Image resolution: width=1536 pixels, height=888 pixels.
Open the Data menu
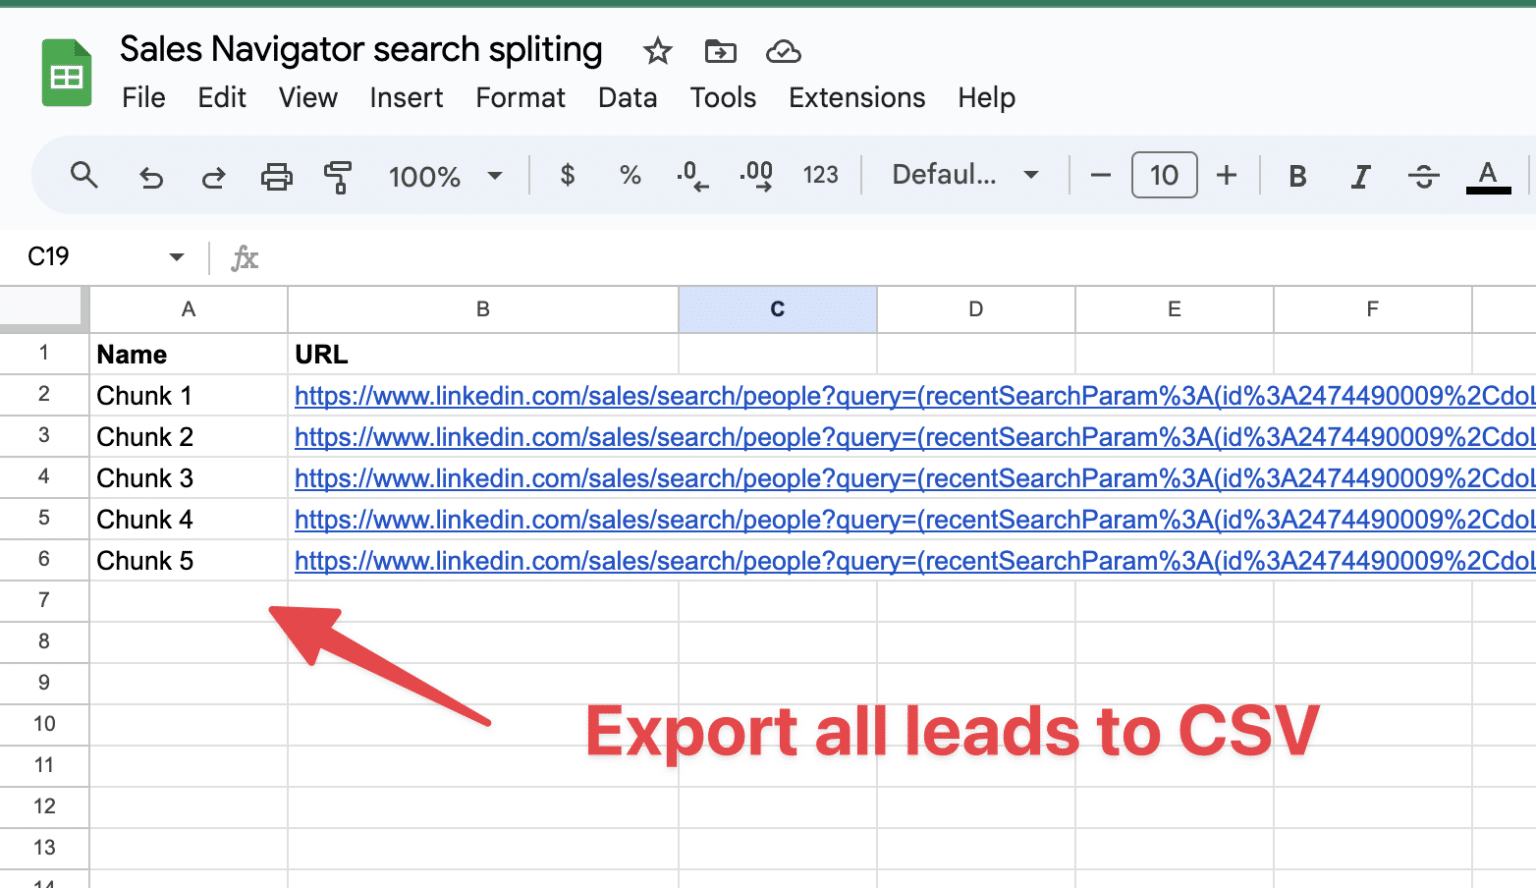click(627, 98)
